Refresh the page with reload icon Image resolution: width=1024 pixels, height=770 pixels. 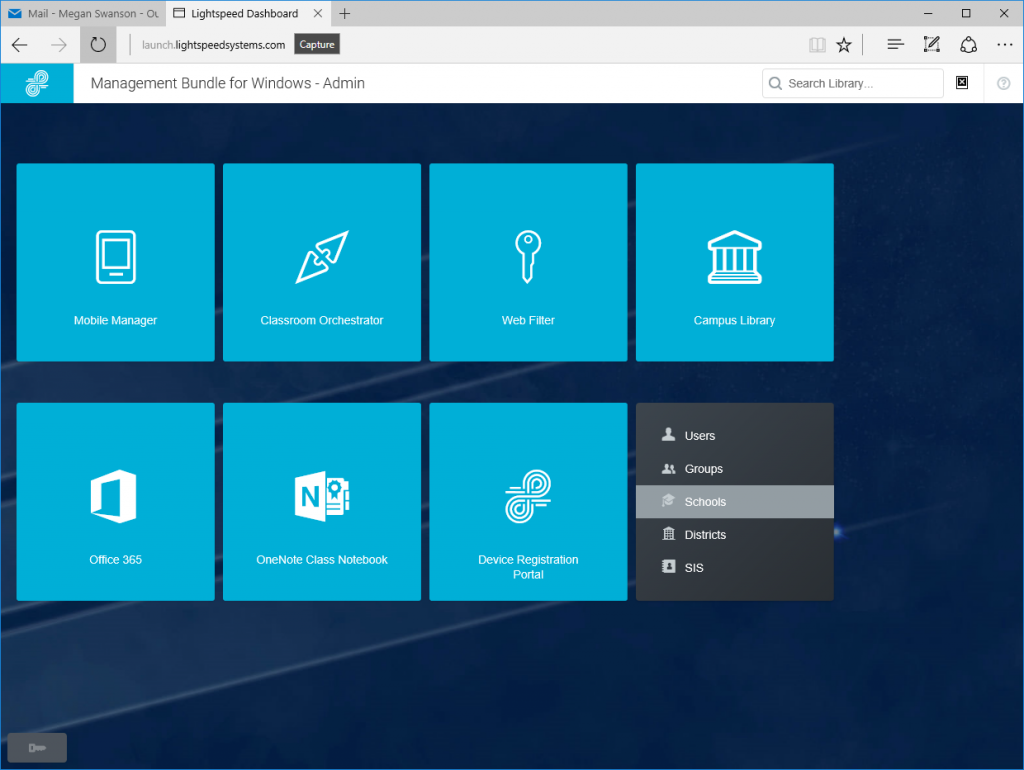pyautogui.click(x=98, y=44)
